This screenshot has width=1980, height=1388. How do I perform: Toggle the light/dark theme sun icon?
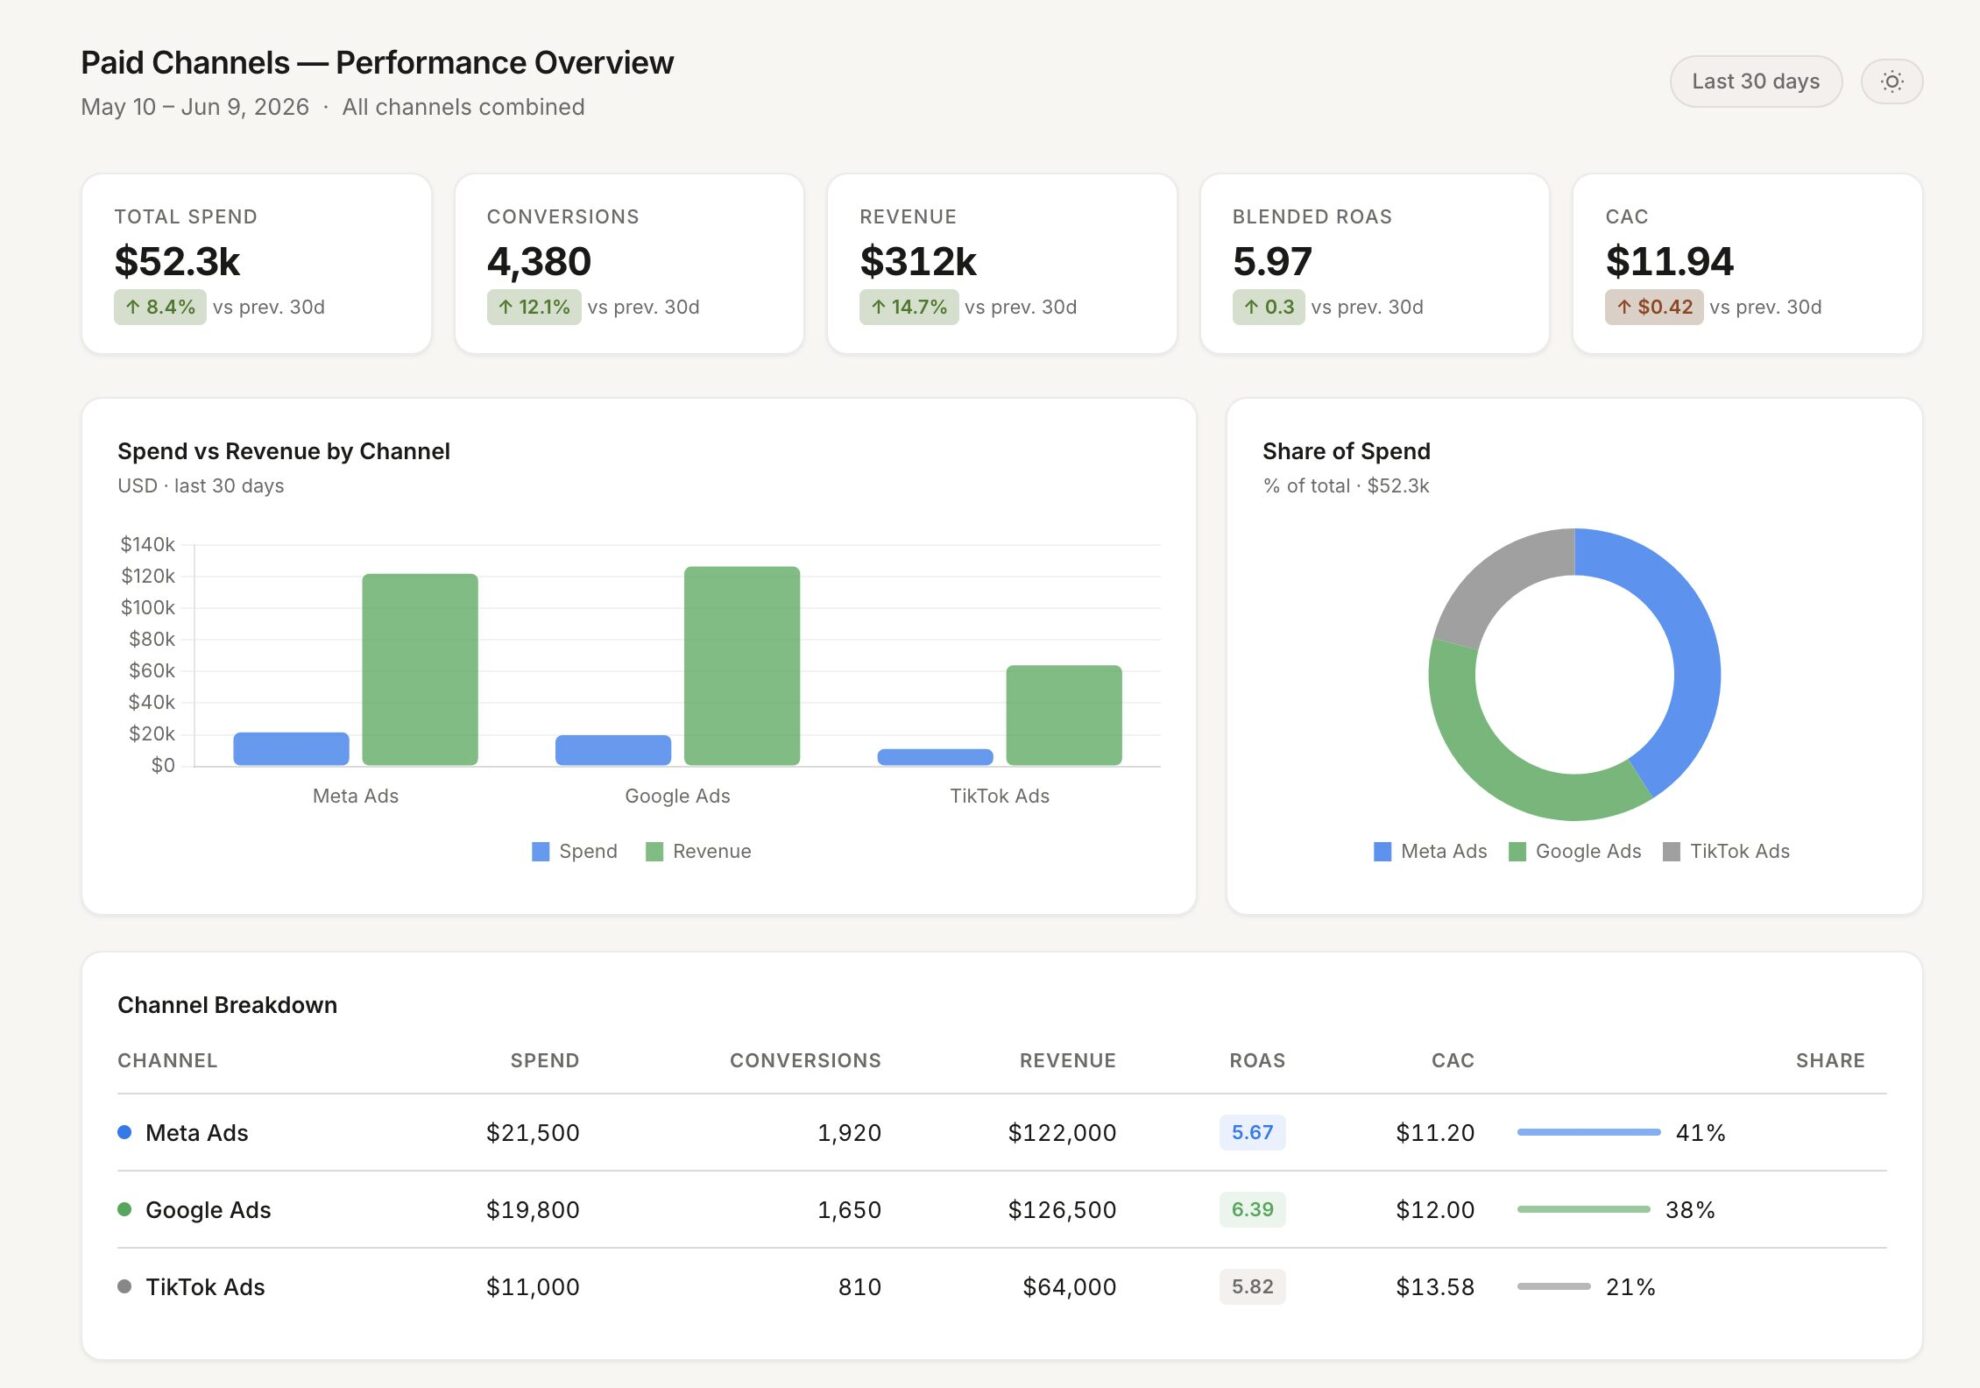(x=1891, y=81)
